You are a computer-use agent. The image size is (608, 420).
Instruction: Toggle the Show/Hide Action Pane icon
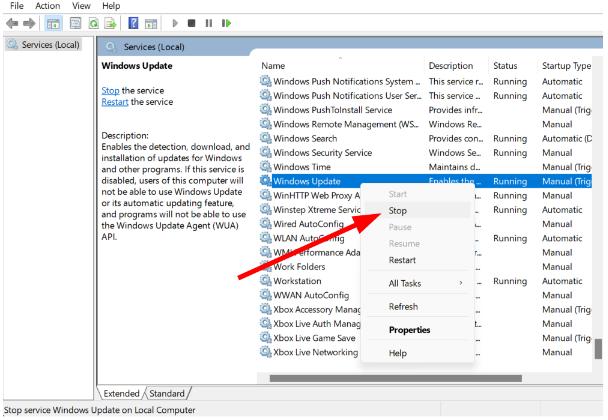[151, 24]
